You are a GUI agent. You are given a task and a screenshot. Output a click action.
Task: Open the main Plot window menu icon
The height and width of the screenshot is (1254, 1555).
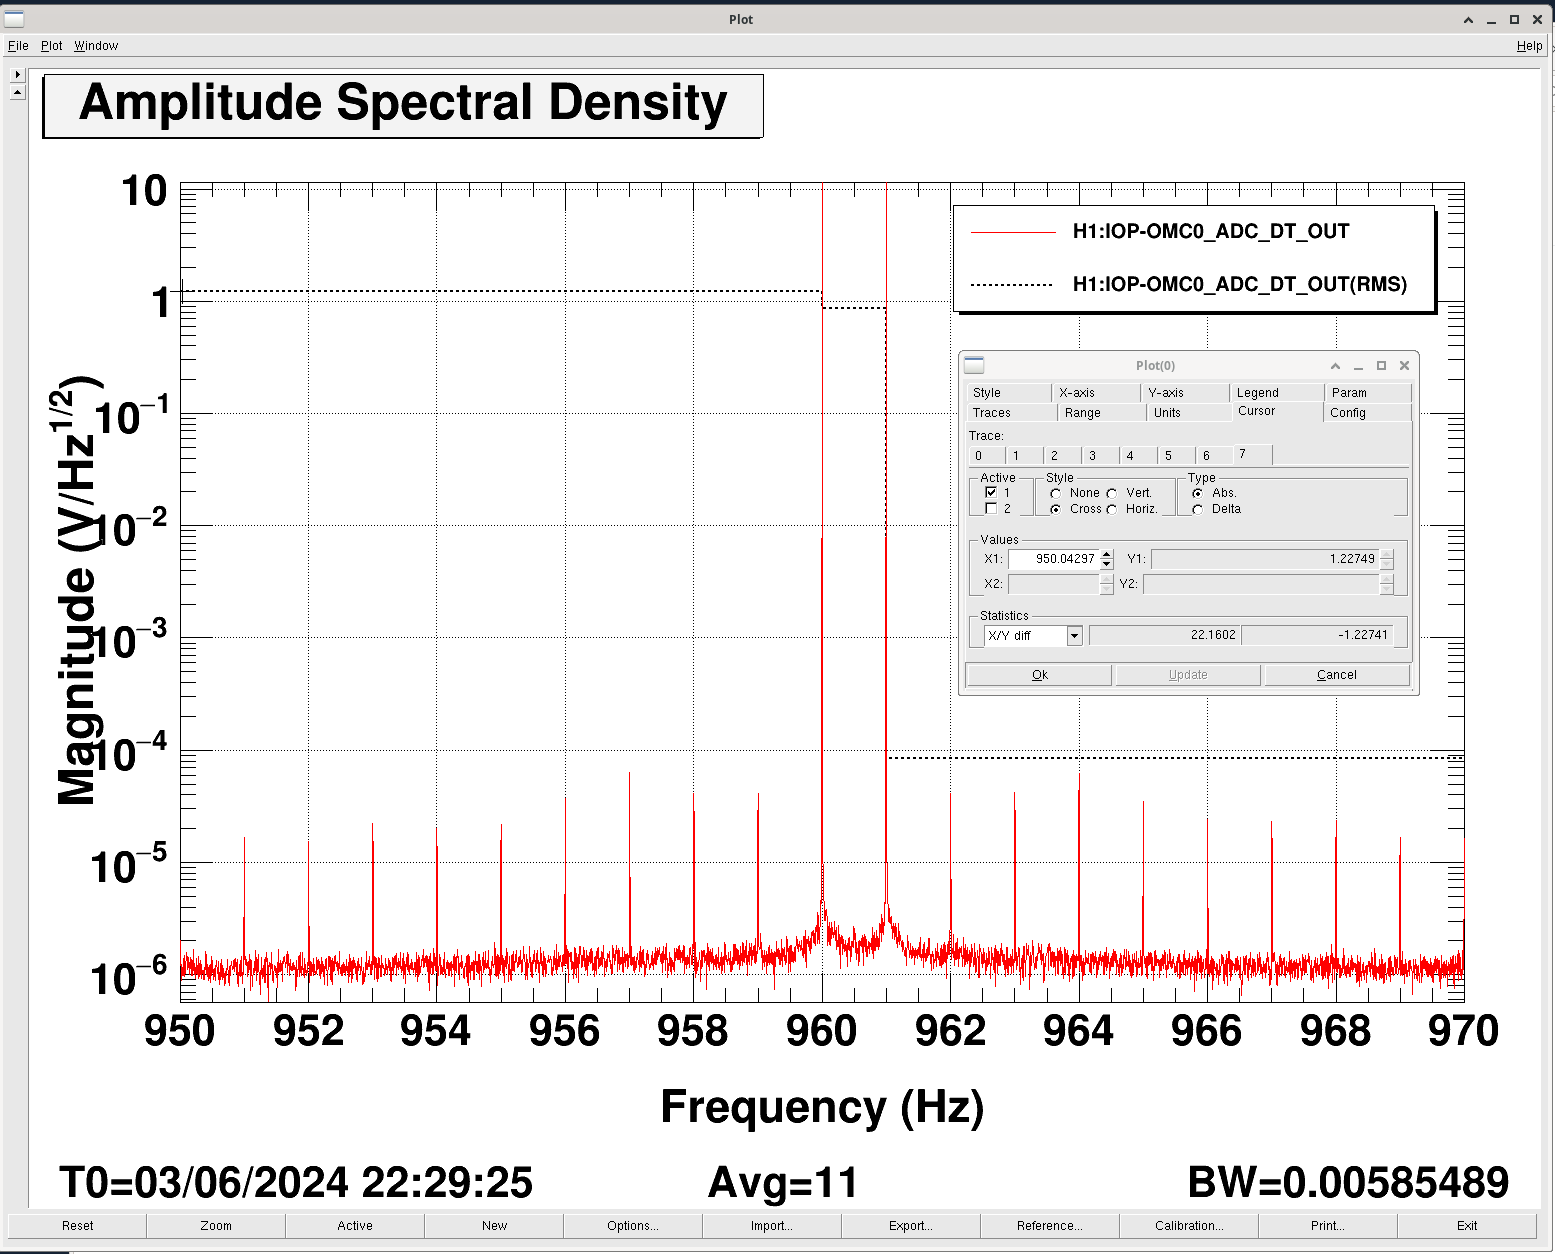click(13, 19)
